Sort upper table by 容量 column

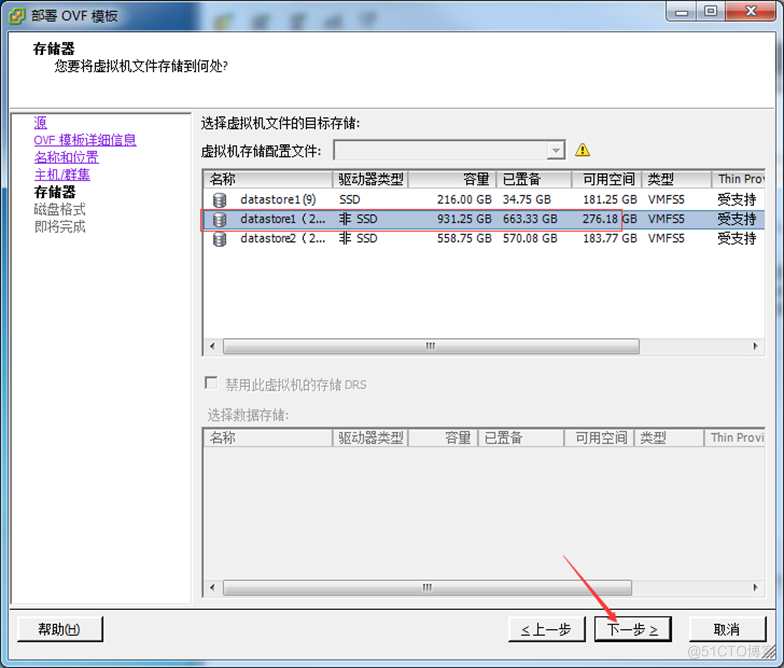452,179
